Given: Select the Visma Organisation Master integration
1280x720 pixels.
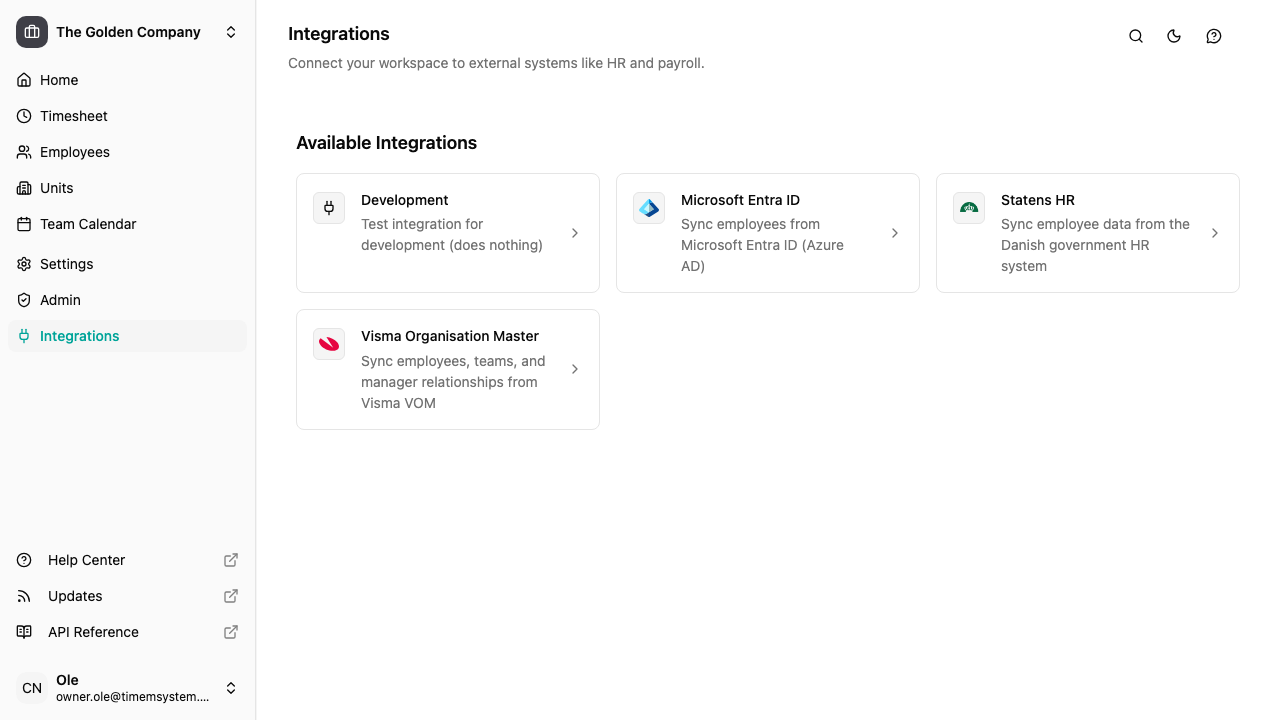Looking at the screenshot, I should [447, 369].
